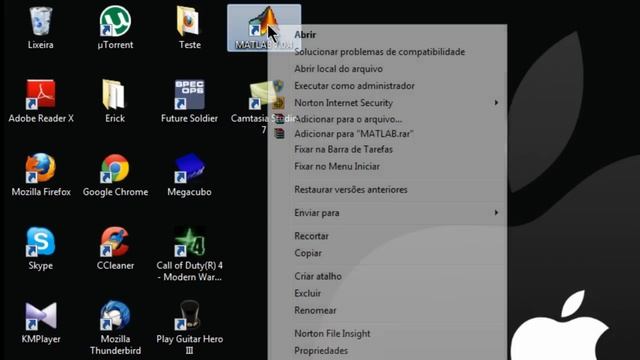Screen dimensions: 640x360
Task: Click the Norton icon beside Norton Internet Security
Action: (x=279, y=103)
